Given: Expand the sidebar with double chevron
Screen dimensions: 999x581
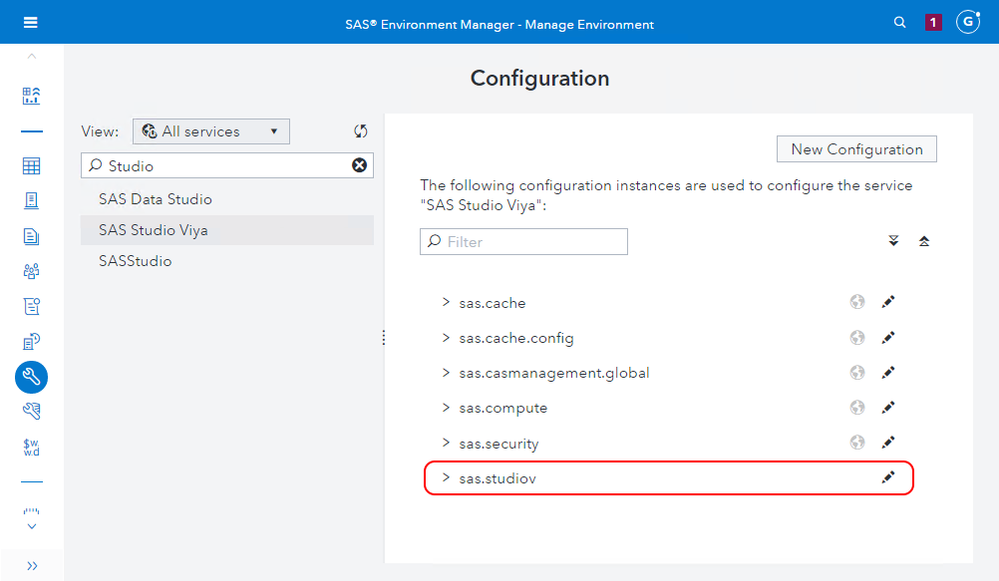Looking at the screenshot, I should pos(32,566).
